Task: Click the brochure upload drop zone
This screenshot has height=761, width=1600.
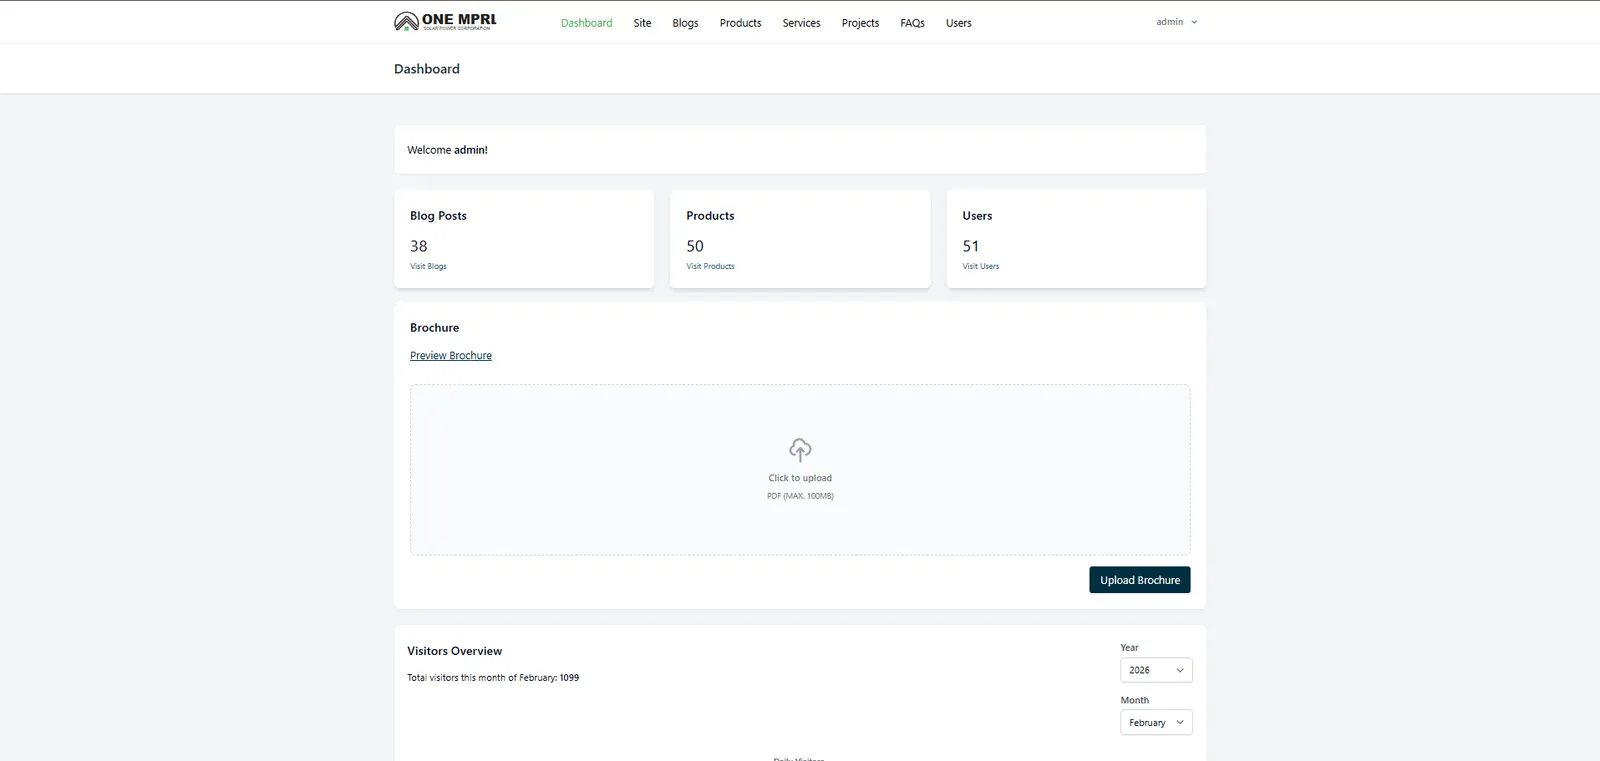Action: [x=800, y=470]
